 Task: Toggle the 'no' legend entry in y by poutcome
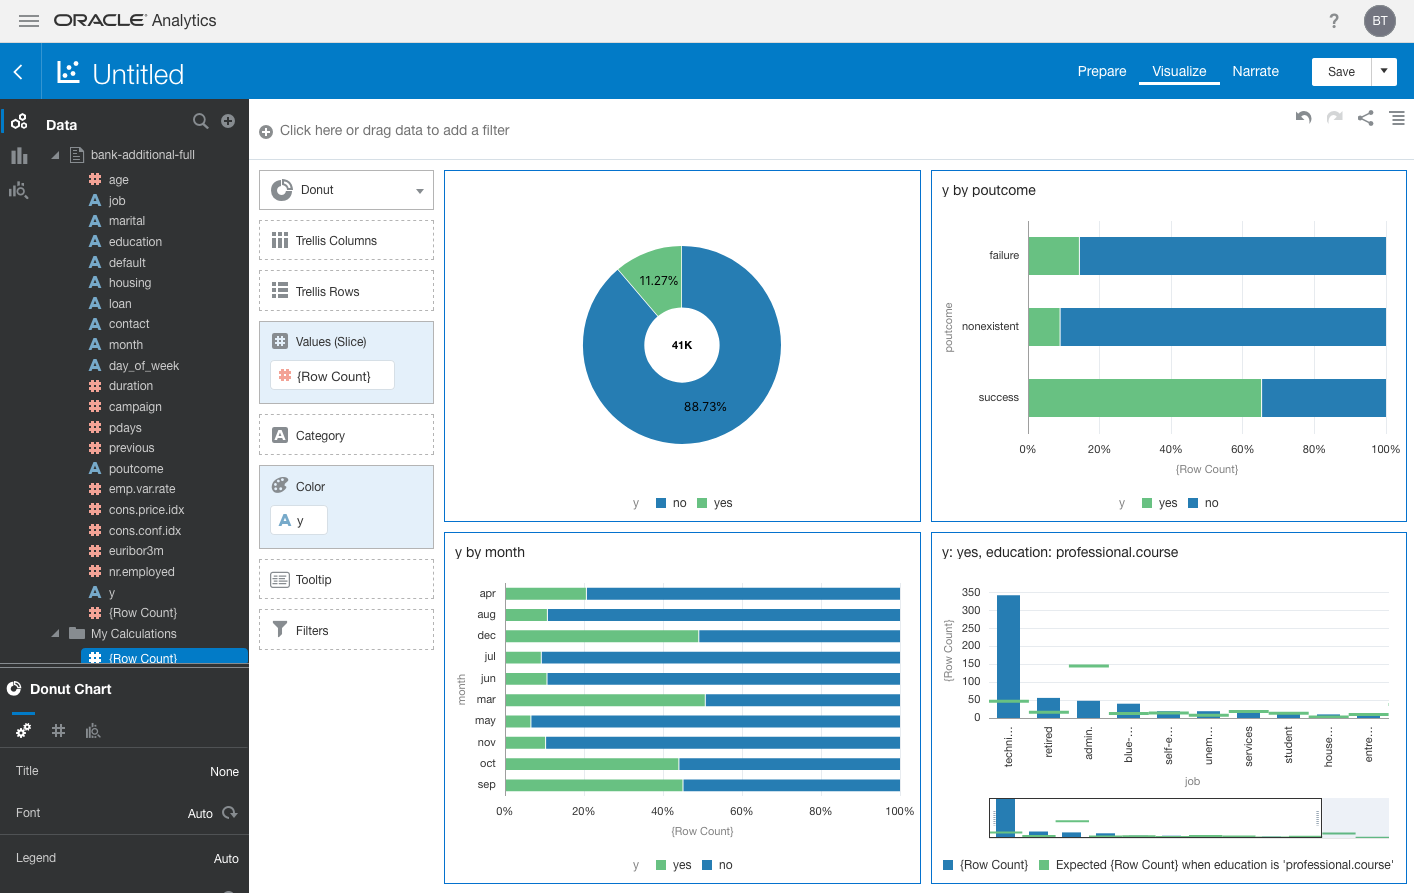[1203, 502]
